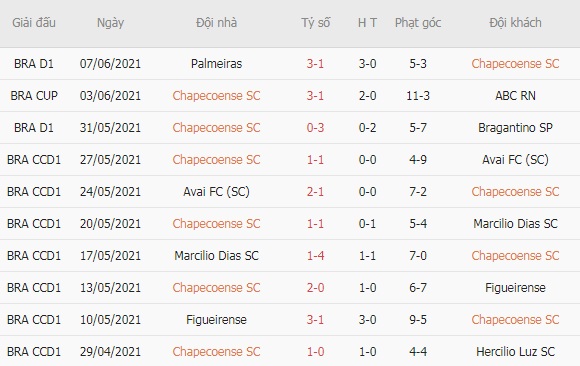This screenshot has width=580, height=366.
Task: Click Marcilio Dias SC as away team
Action: click(515, 224)
